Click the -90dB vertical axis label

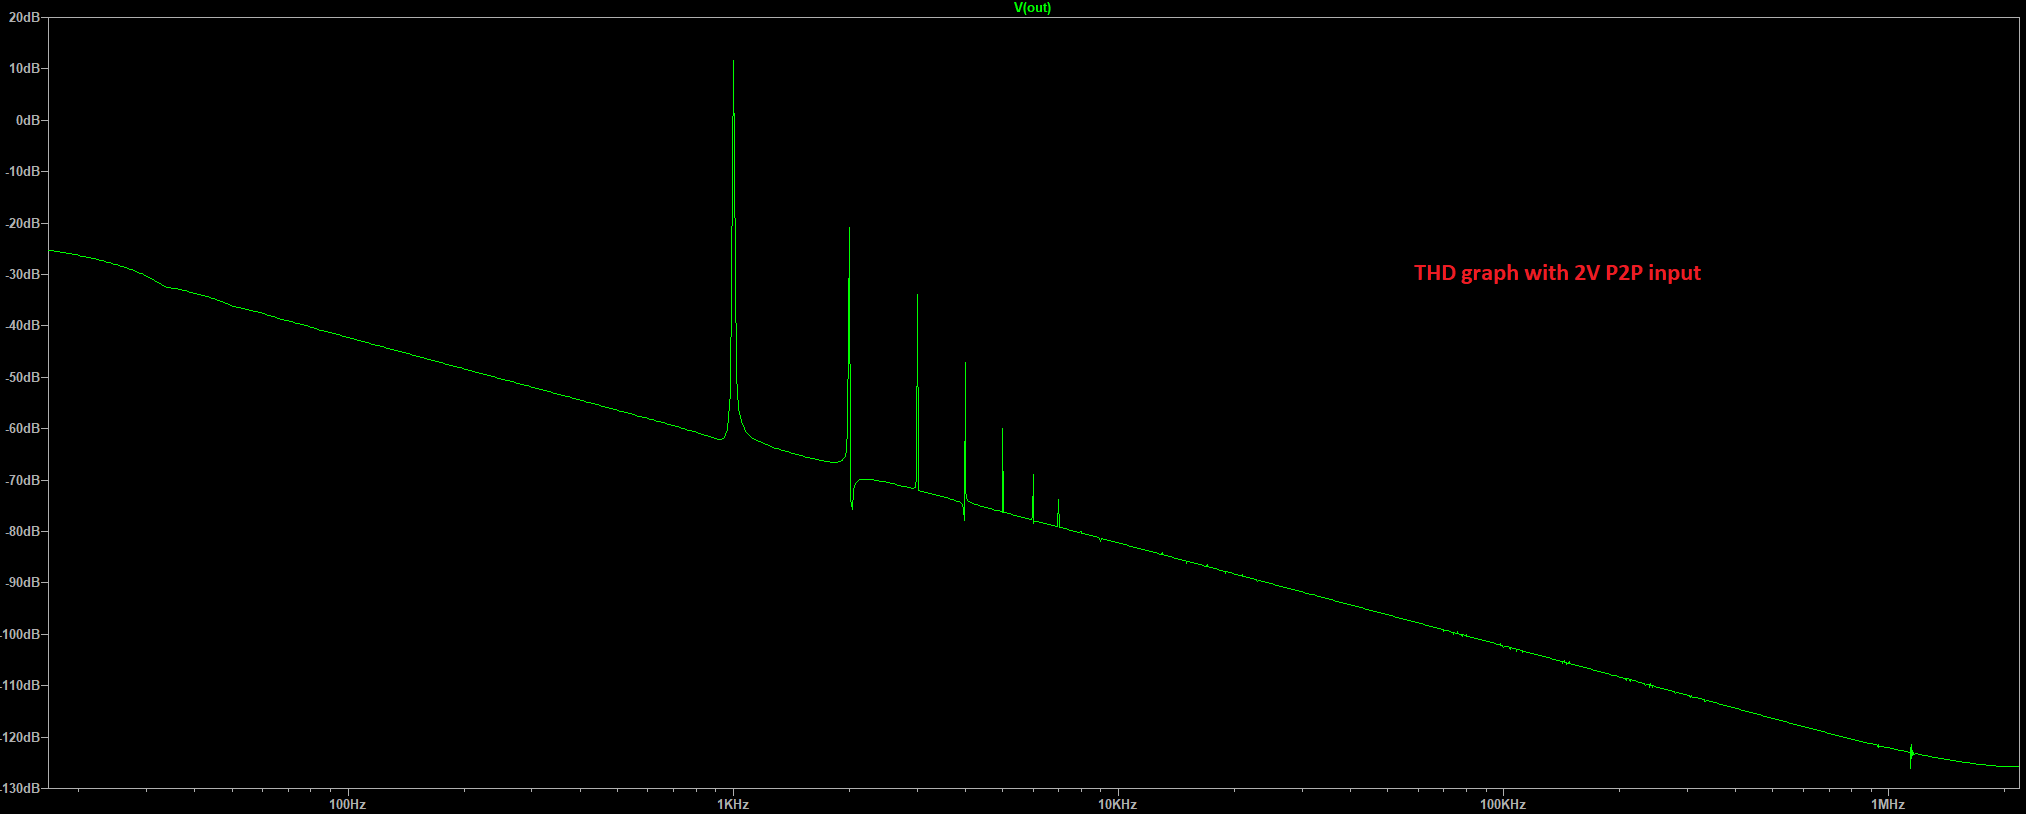pyautogui.click(x=22, y=582)
